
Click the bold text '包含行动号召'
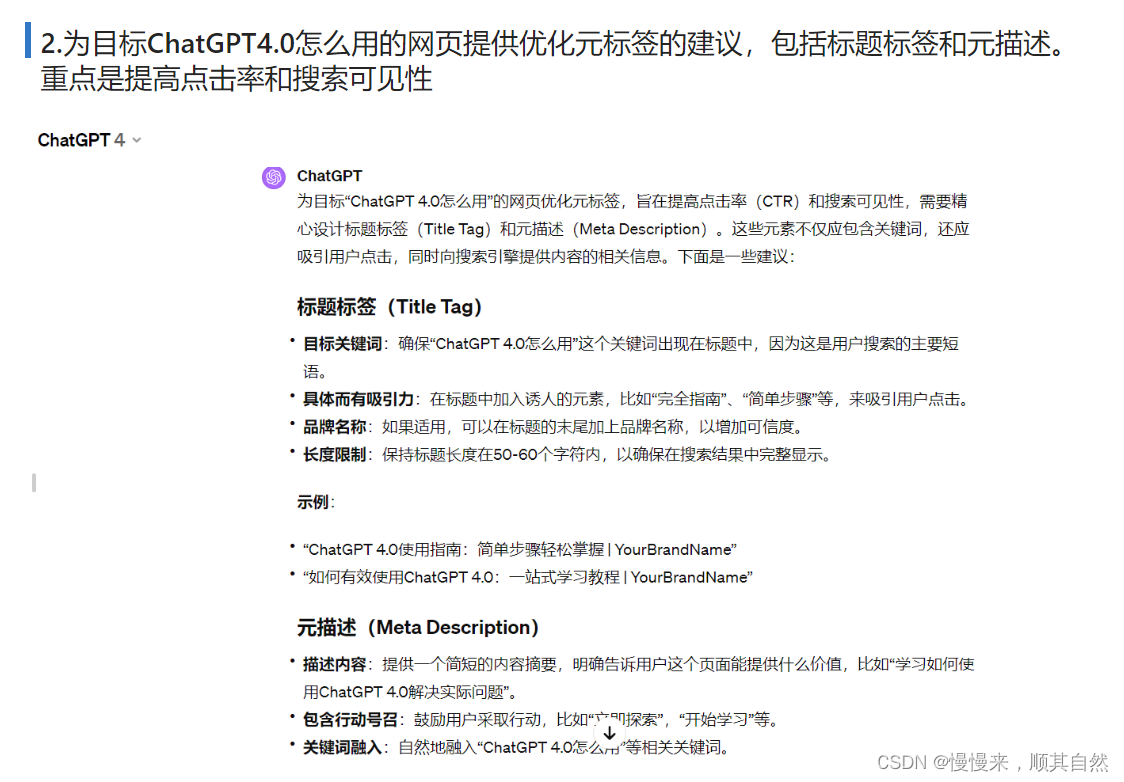[350, 720]
